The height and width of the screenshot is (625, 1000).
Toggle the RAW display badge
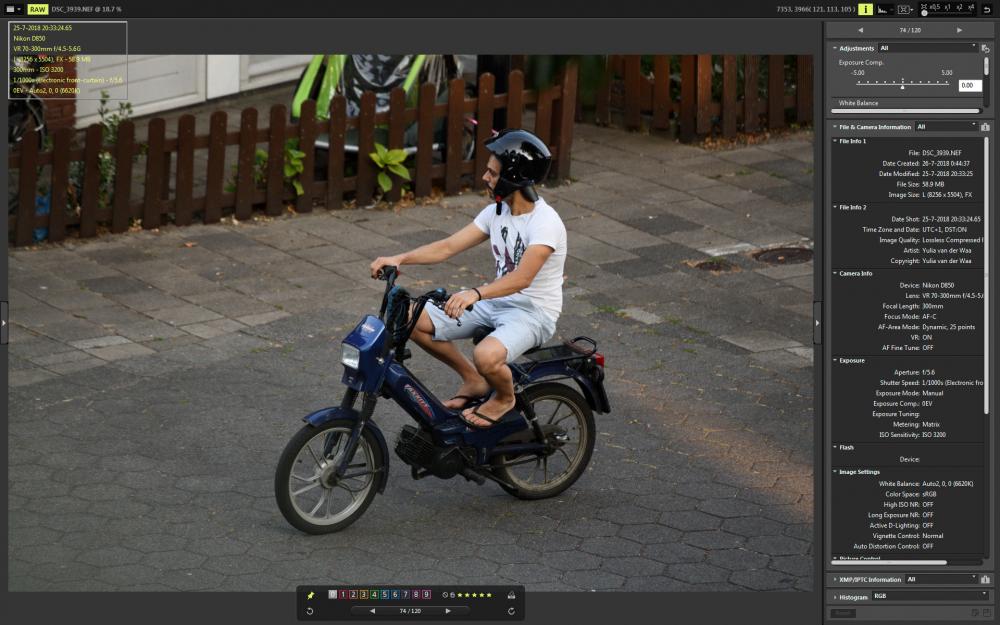(38, 9)
